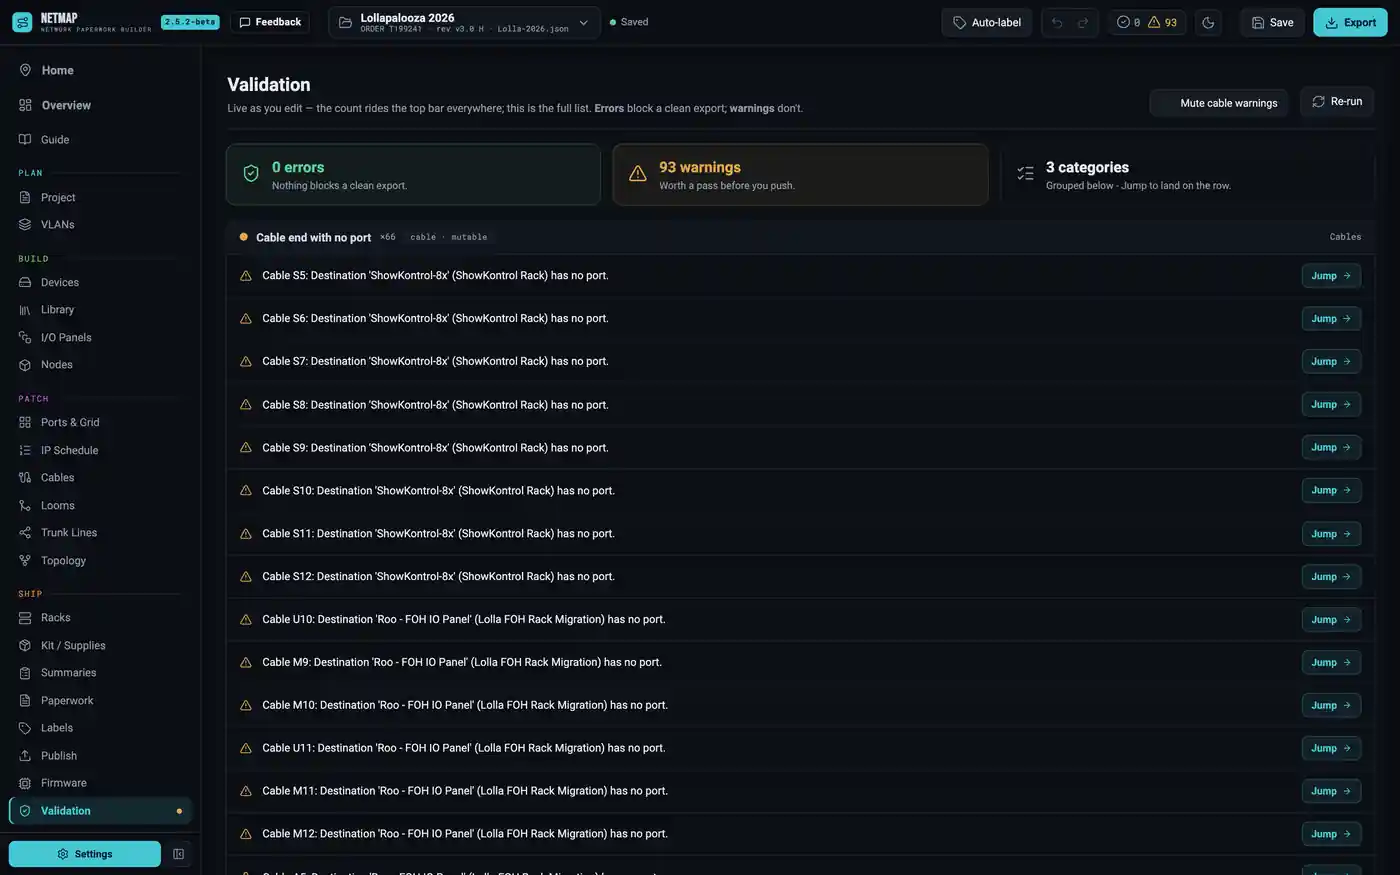
Task: Click the Saved status indicator
Action: coord(629,22)
